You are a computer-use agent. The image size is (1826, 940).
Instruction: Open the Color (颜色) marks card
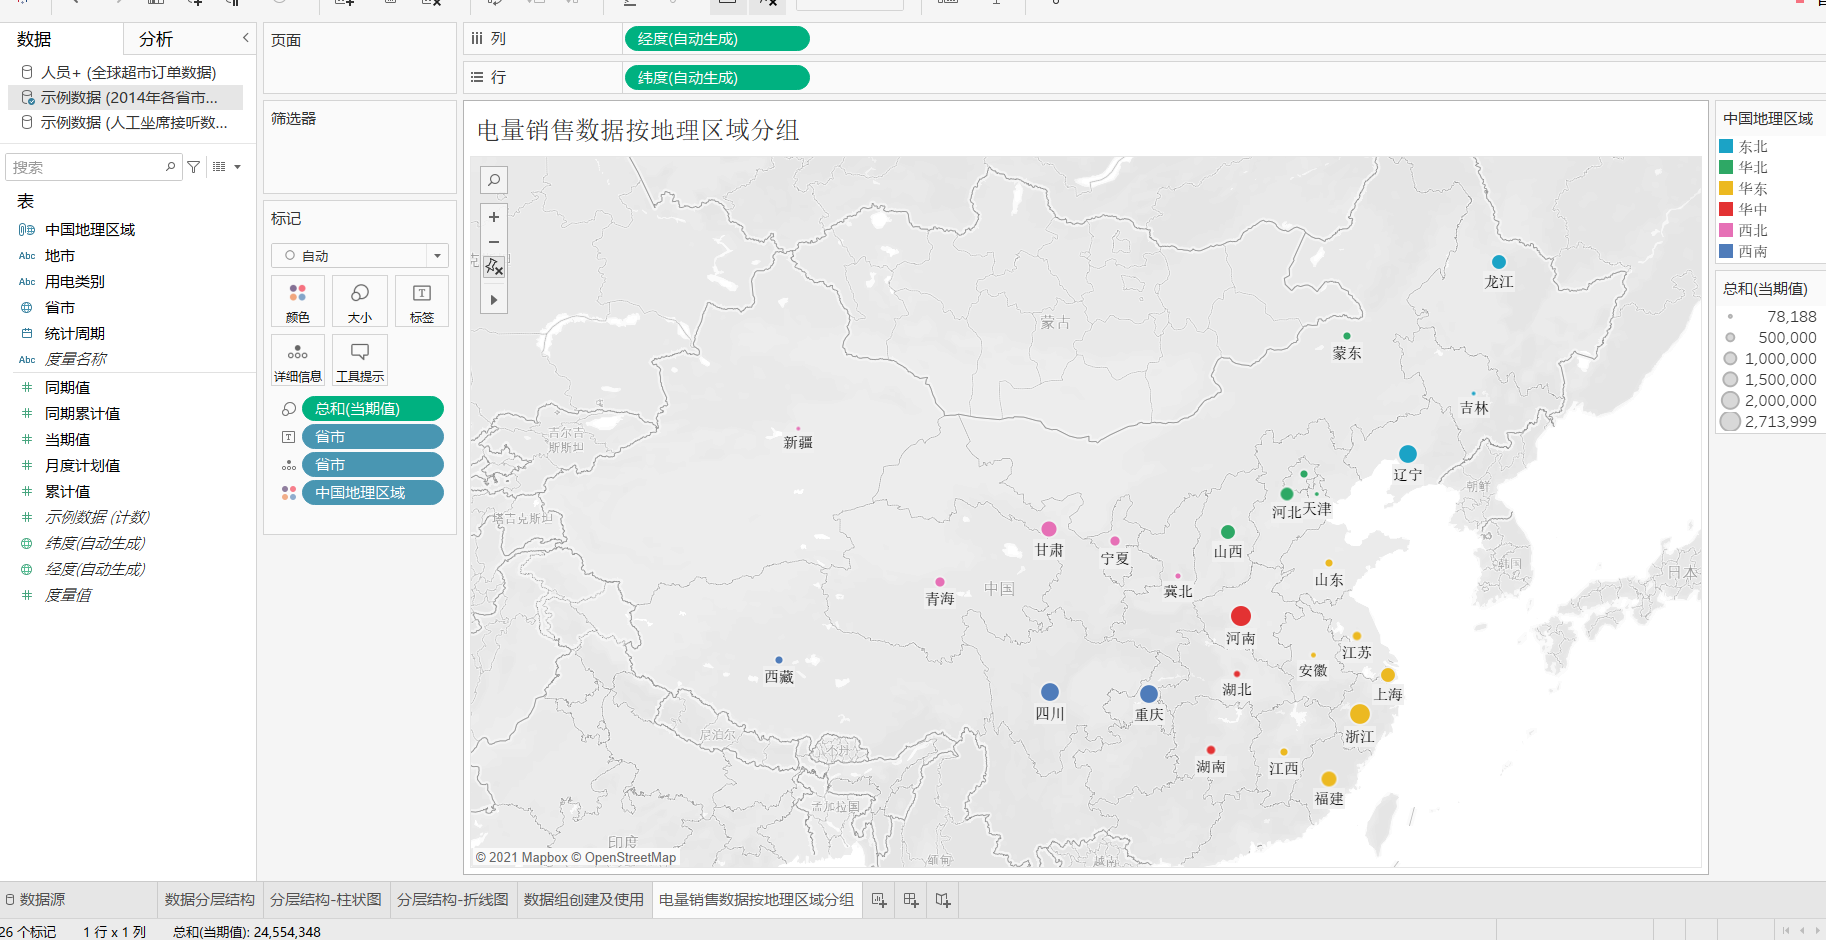[298, 302]
